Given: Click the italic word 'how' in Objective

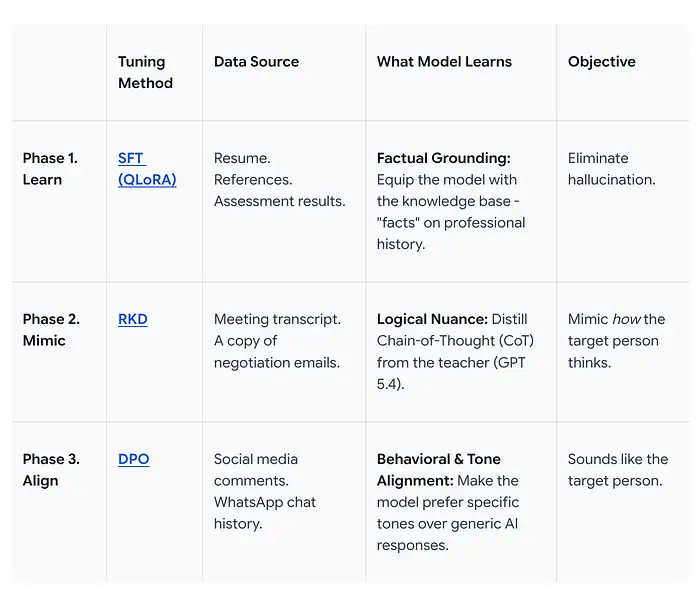Looking at the screenshot, I should [627, 319].
